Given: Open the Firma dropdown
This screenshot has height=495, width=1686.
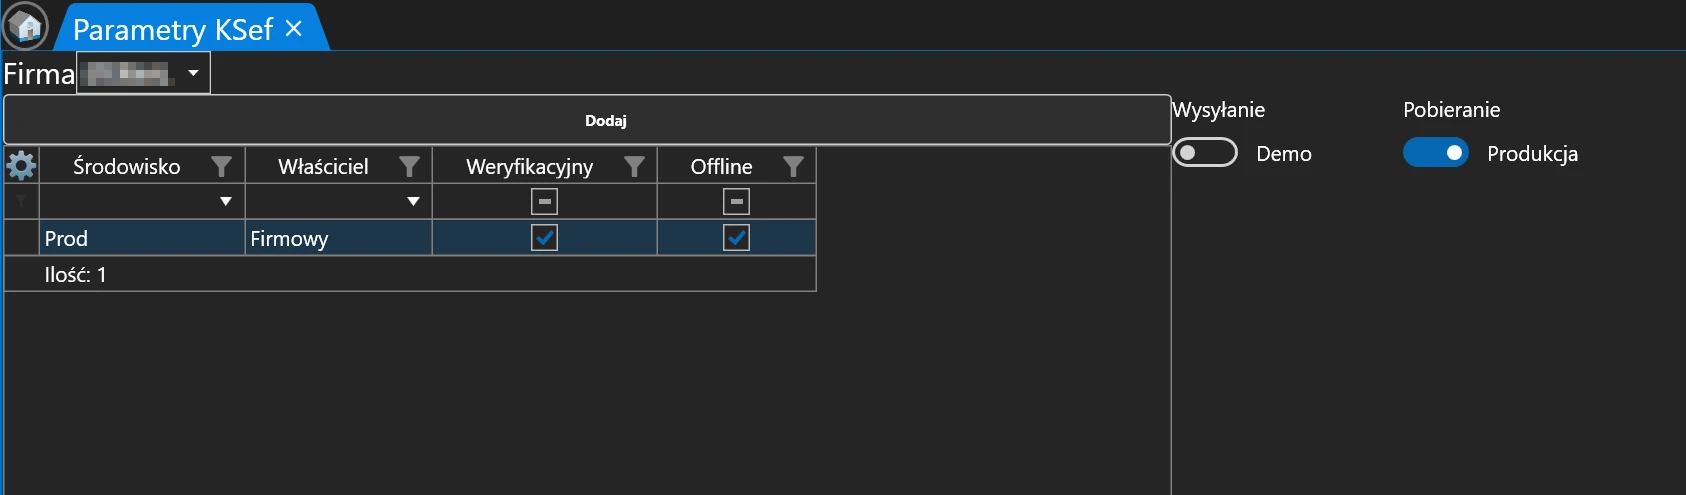Looking at the screenshot, I should tap(193, 73).
